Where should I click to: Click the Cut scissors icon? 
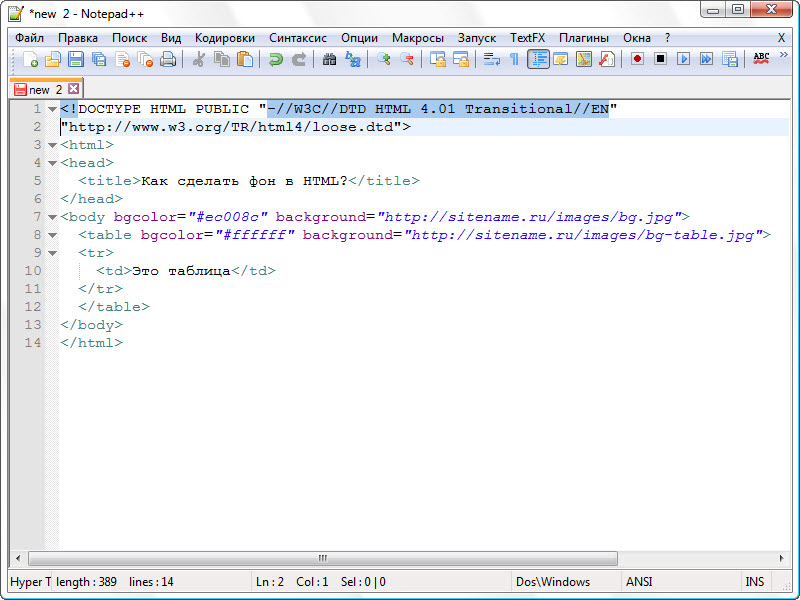tap(198, 60)
